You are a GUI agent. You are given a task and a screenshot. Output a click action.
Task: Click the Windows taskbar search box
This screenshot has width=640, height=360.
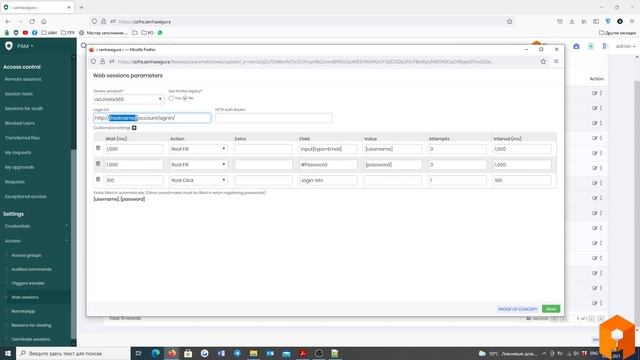(x=73, y=353)
